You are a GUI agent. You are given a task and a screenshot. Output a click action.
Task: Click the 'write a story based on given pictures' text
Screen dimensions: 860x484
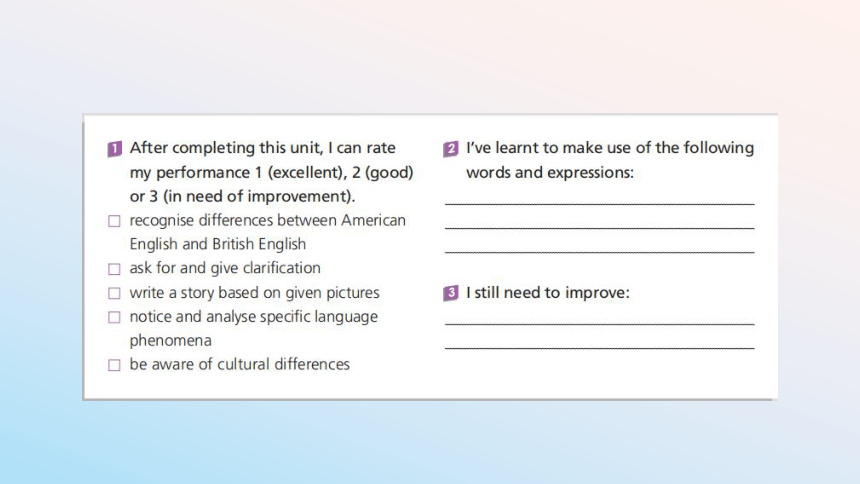tap(254, 292)
